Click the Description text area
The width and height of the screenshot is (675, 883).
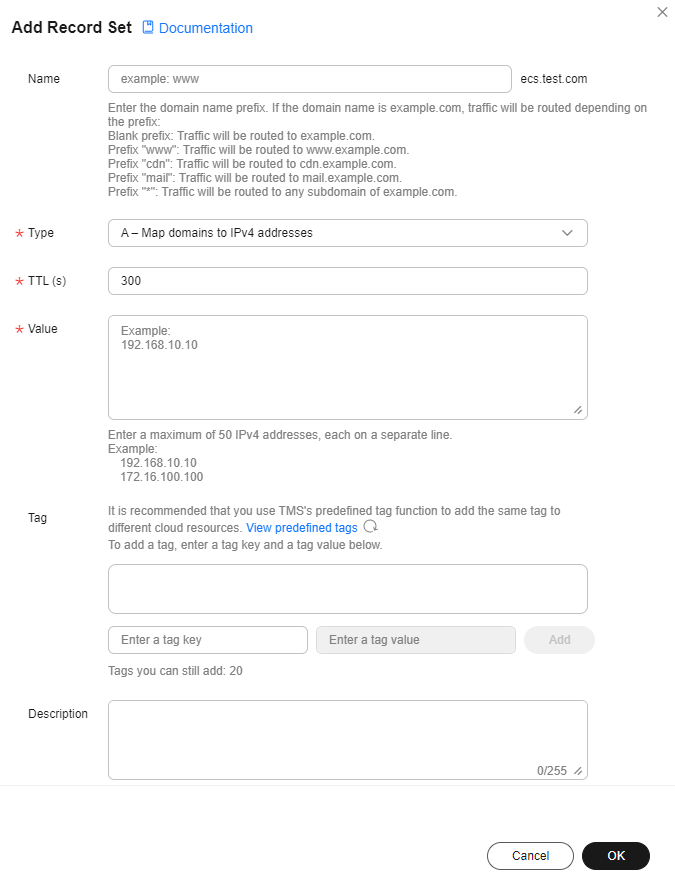click(348, 740)
